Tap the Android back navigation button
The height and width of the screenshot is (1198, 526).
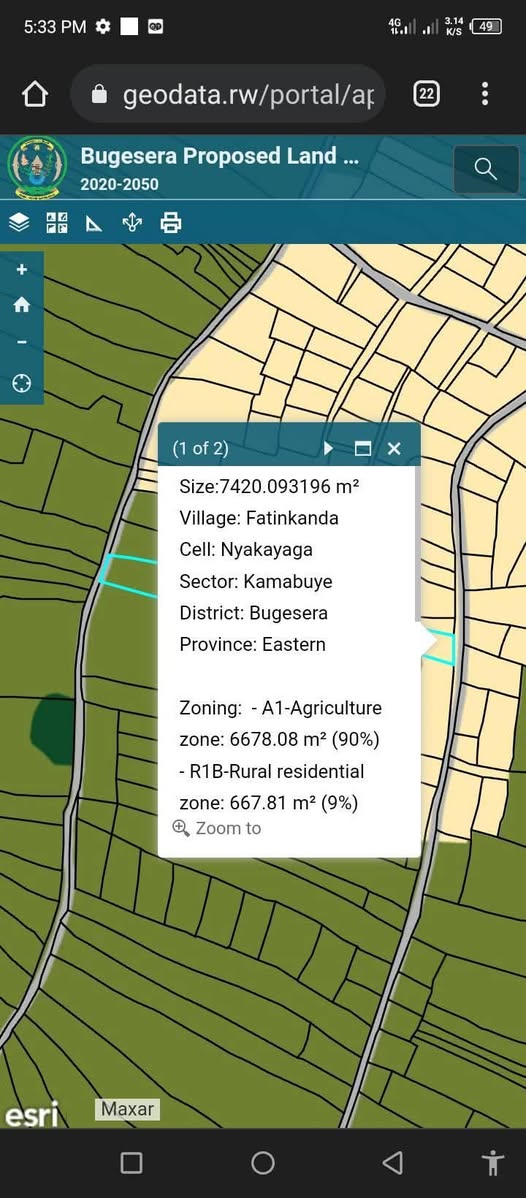pyautogui.click(x=393, y=1163)
